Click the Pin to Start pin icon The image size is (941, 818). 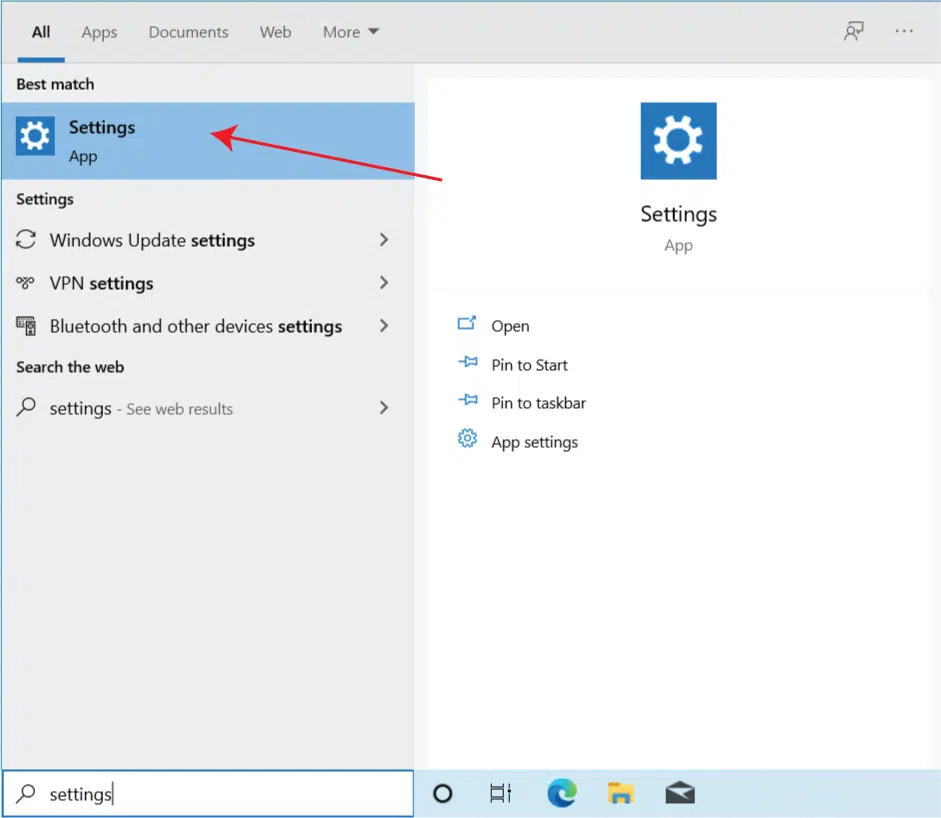point(467,362)
